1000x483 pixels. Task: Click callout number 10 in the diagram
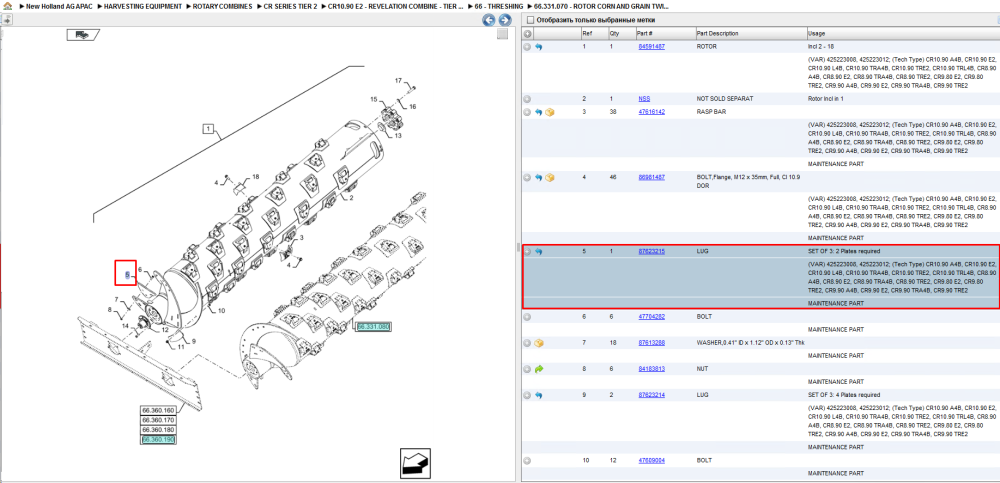click(x=221, y=311)
